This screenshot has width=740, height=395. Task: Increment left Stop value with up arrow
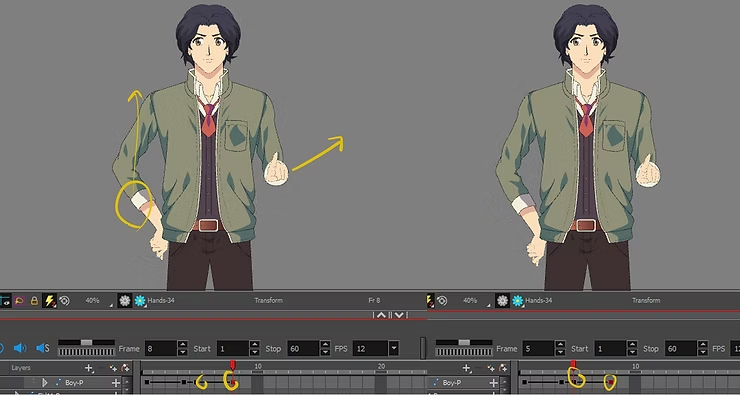[x=325, y=345]
